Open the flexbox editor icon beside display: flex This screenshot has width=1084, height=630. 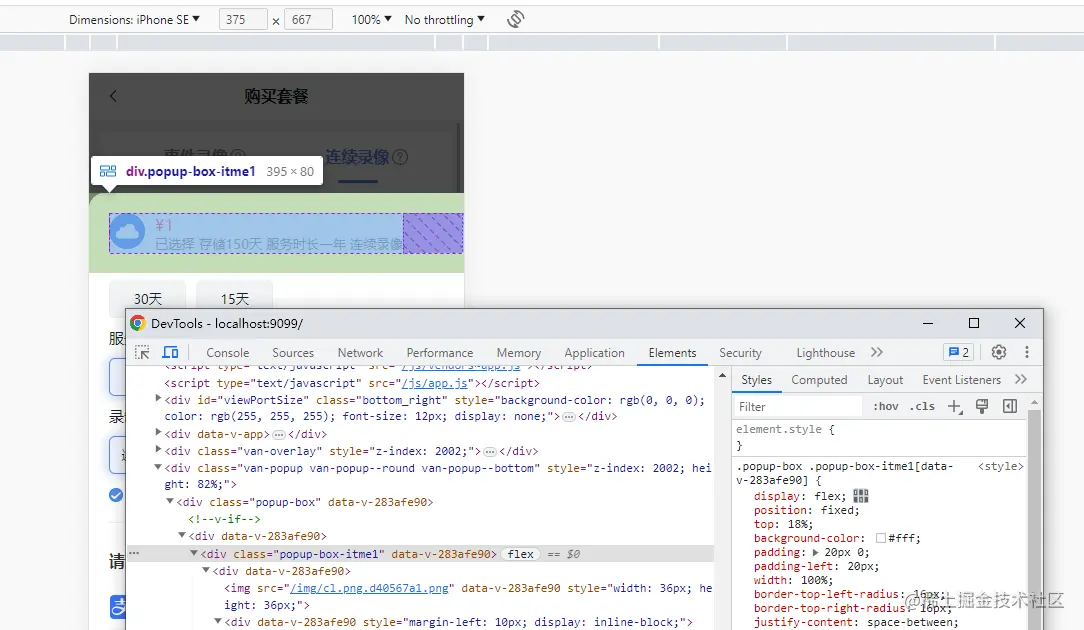pyautogui.click(x=861, y=496)
